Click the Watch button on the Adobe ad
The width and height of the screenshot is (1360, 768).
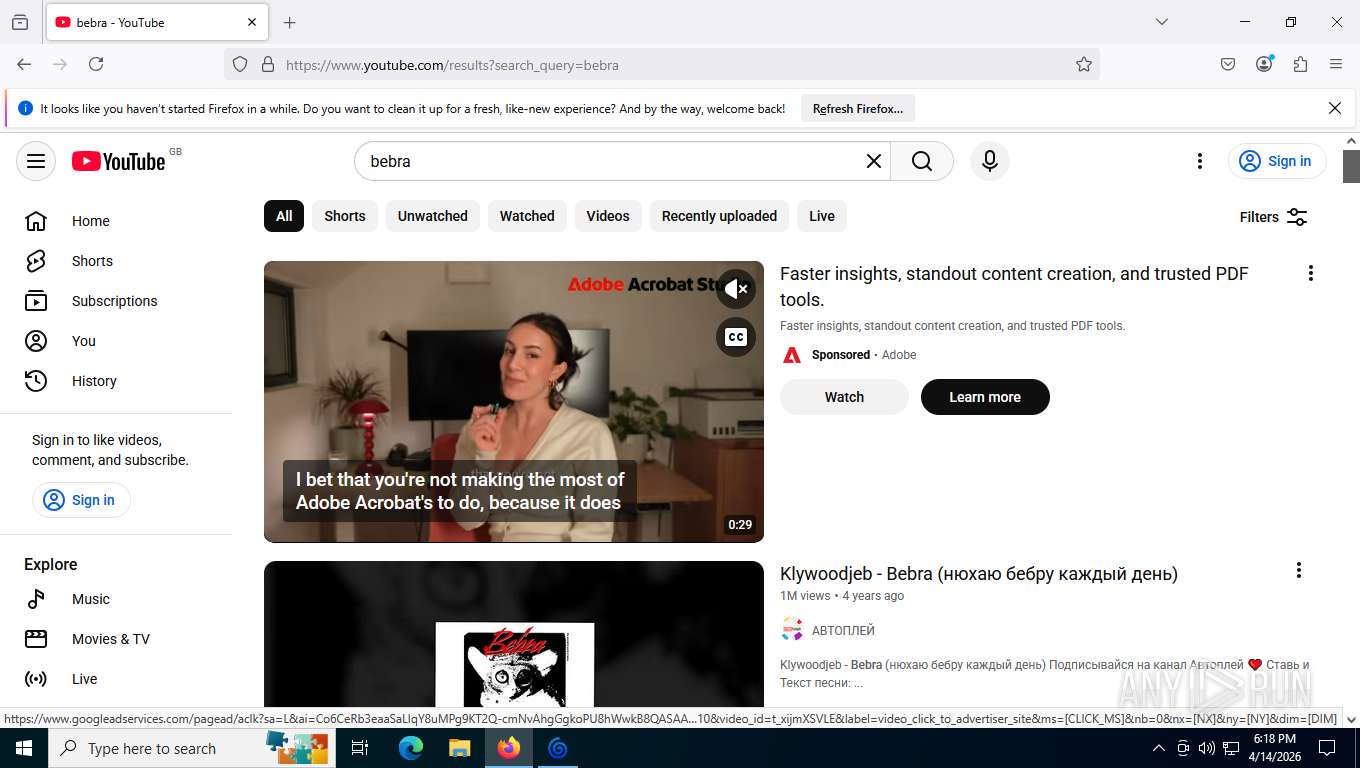coord(844,397)
